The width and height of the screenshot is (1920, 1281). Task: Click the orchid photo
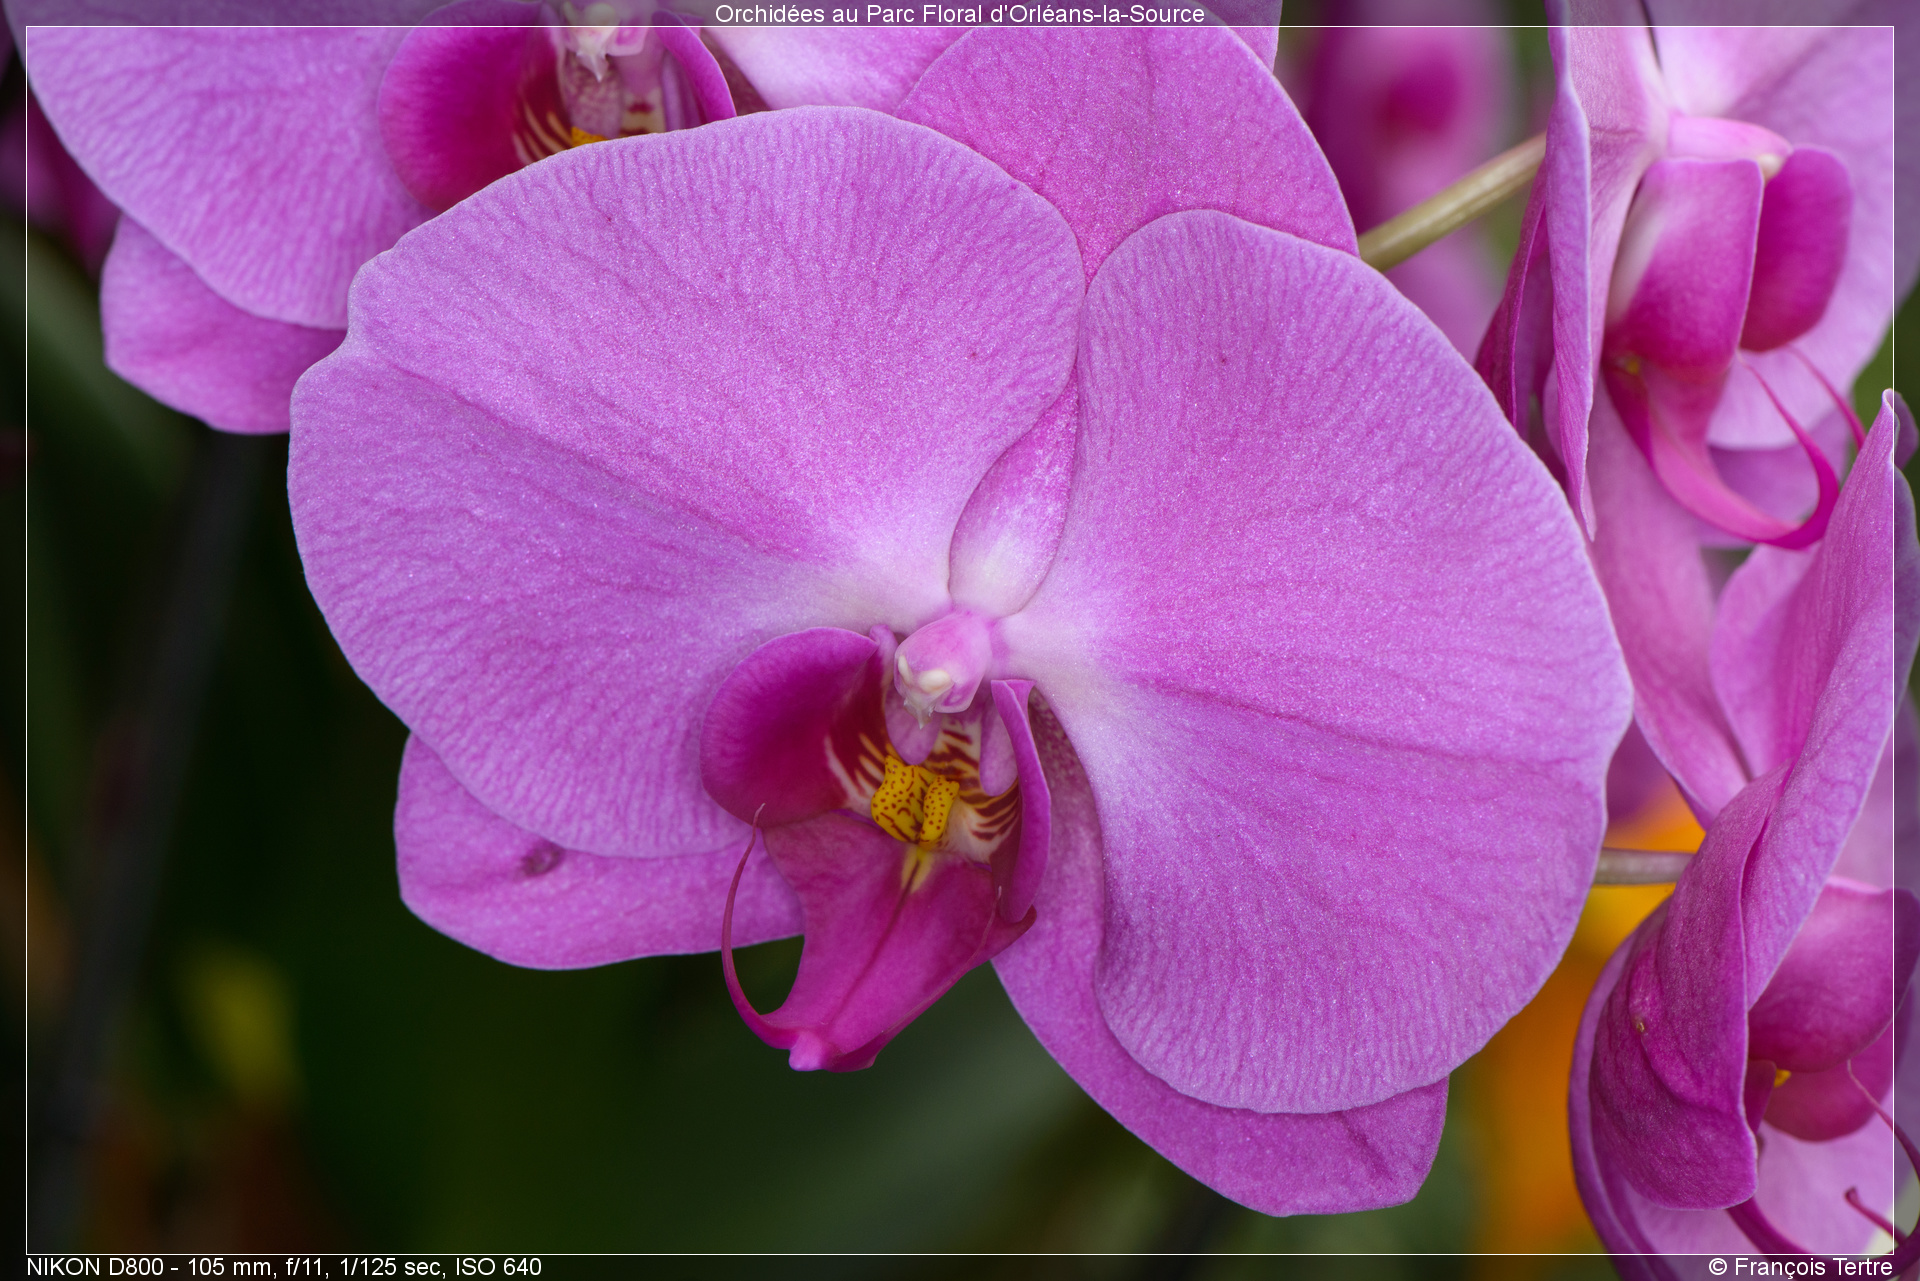coord(960,640)
